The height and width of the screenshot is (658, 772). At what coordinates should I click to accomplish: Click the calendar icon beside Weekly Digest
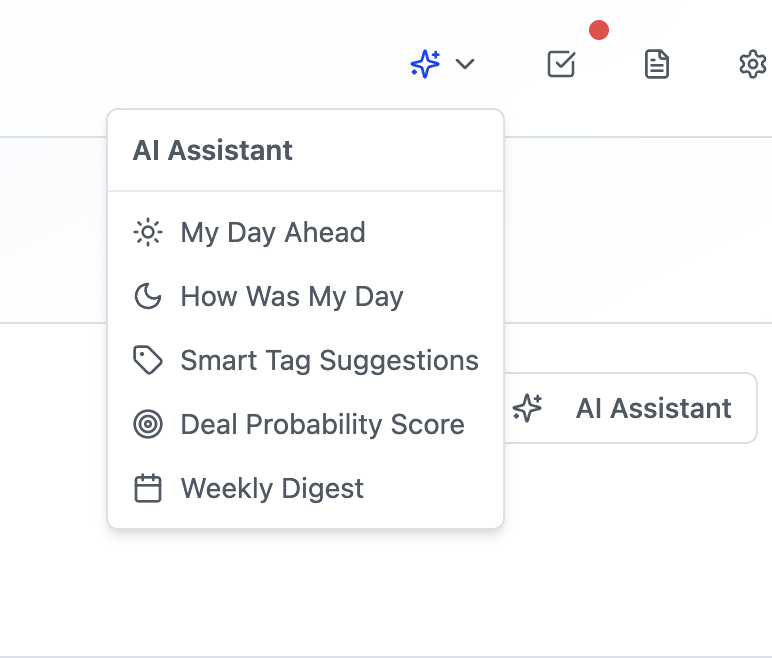coord(148,489)
